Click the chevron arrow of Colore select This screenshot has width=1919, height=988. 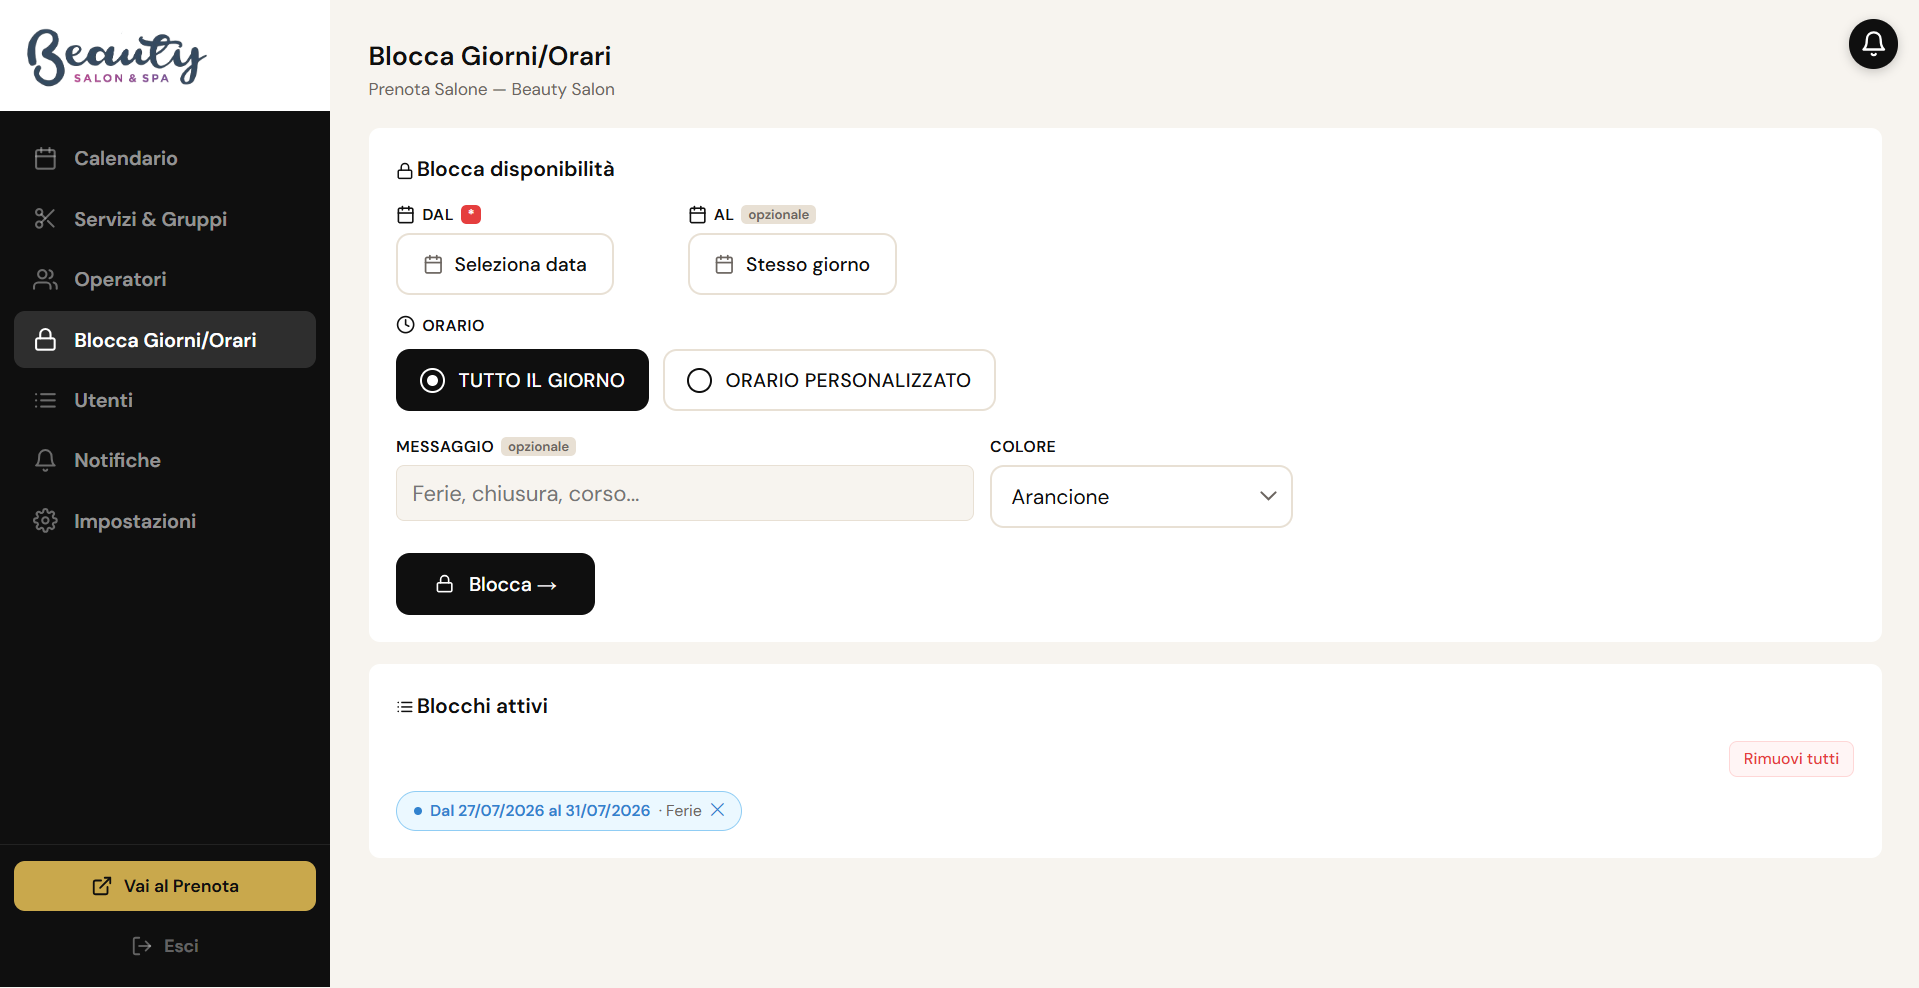point(1268,496)
